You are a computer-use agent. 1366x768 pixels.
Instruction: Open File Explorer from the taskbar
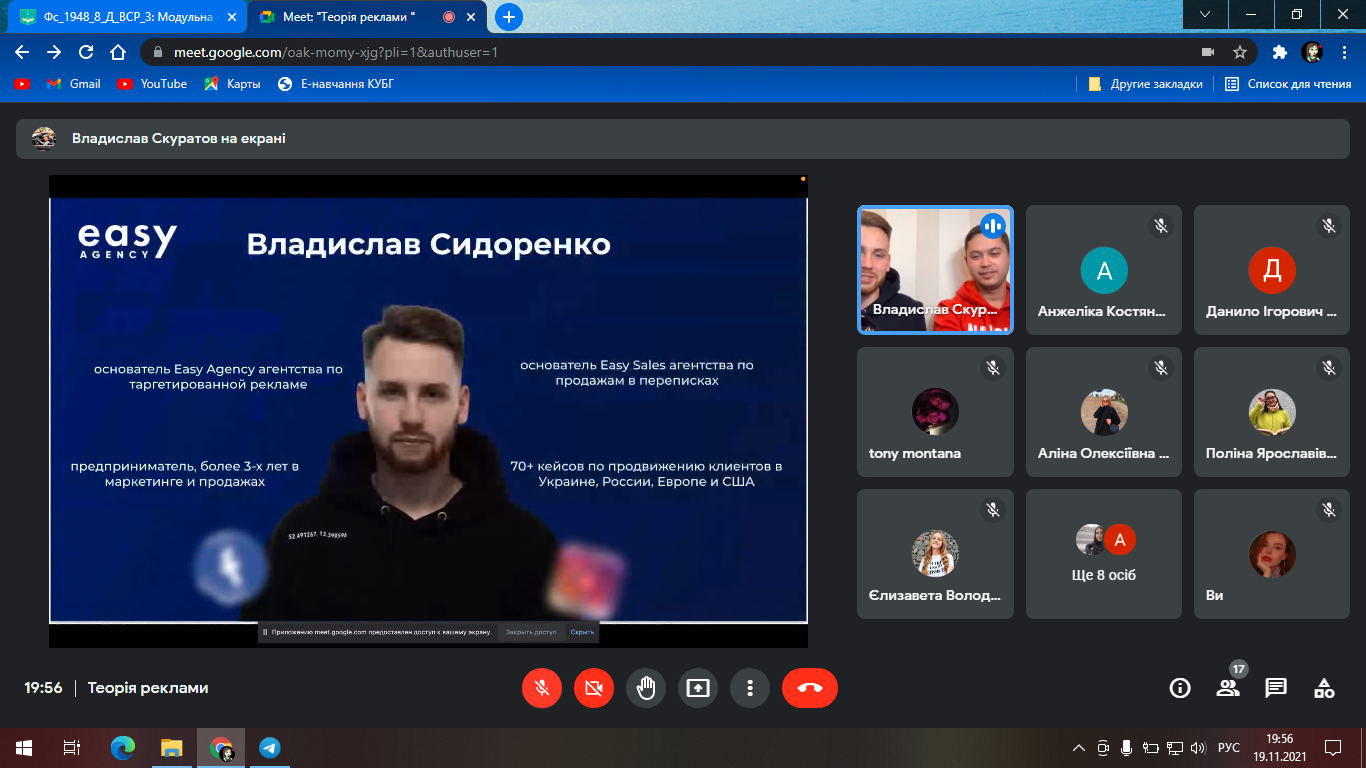172,747
